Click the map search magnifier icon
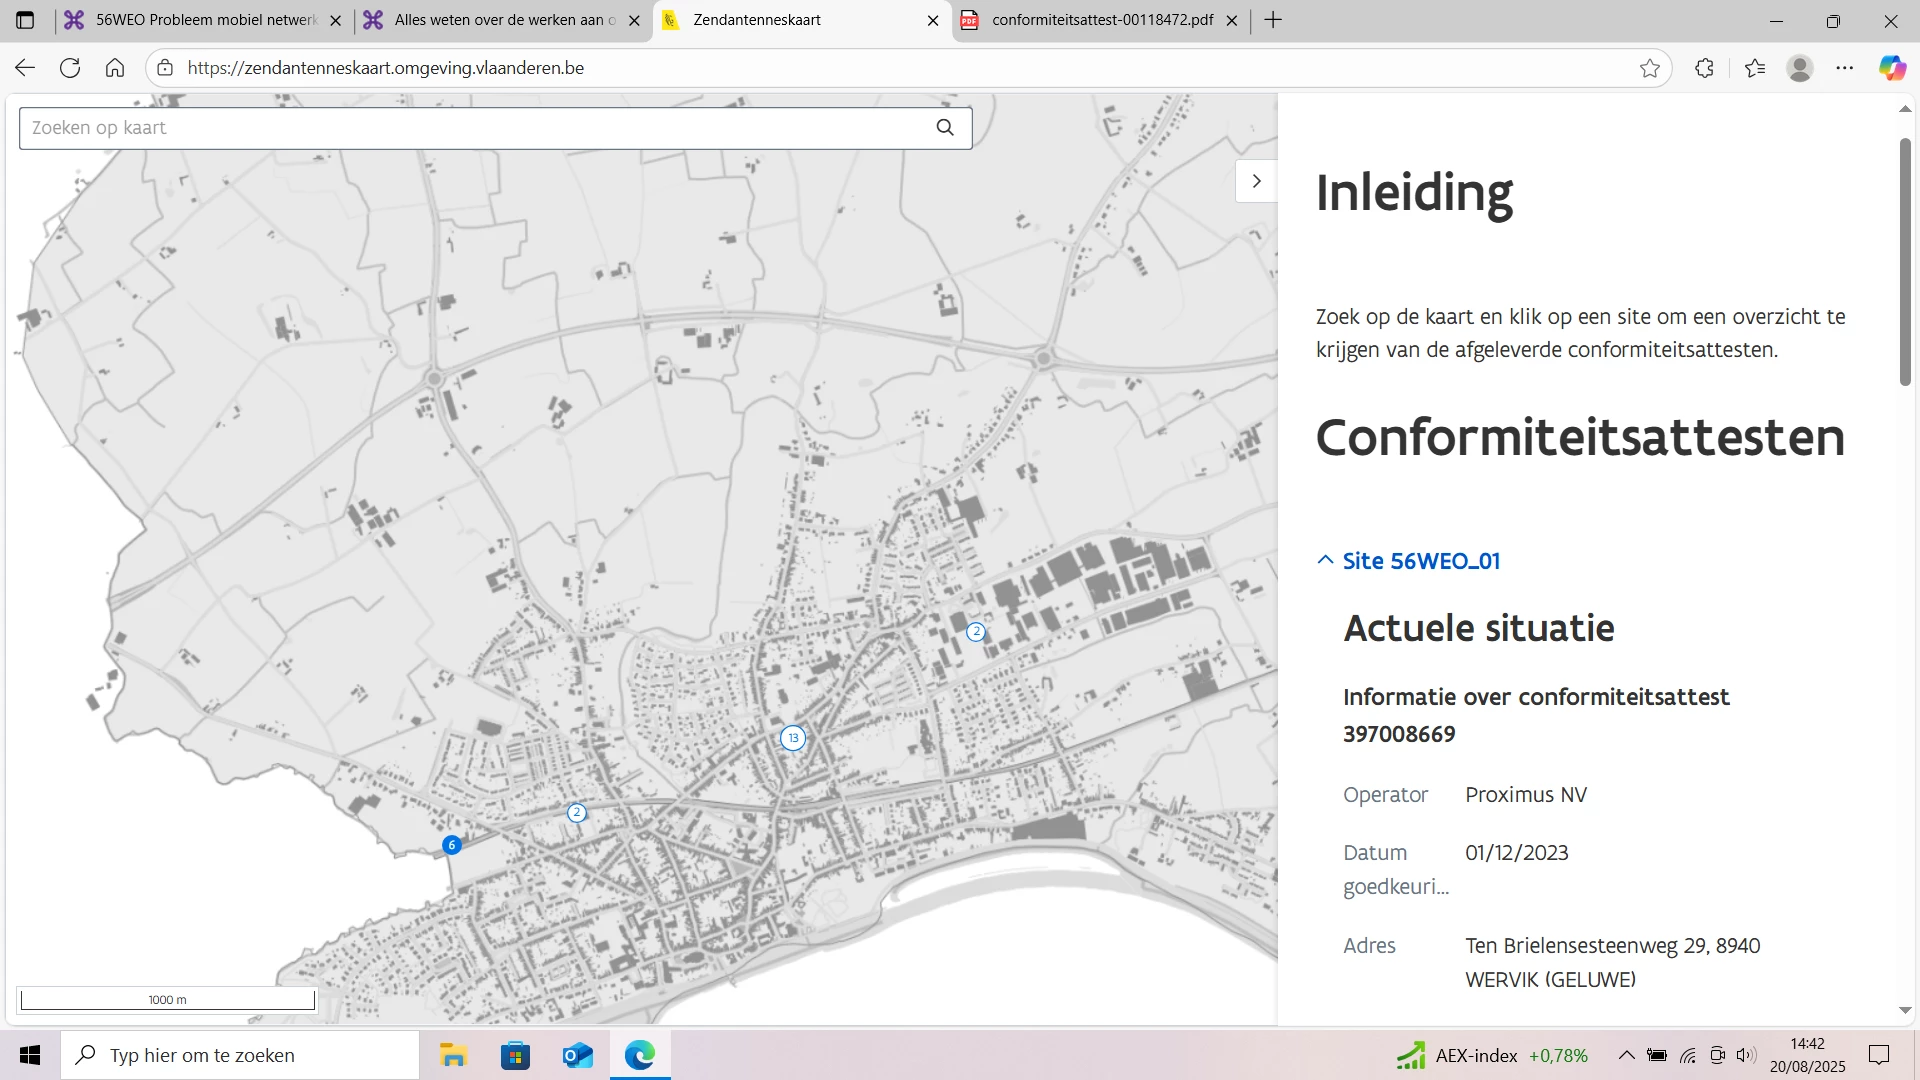The image size is (1920, 1080). (945, 128)
